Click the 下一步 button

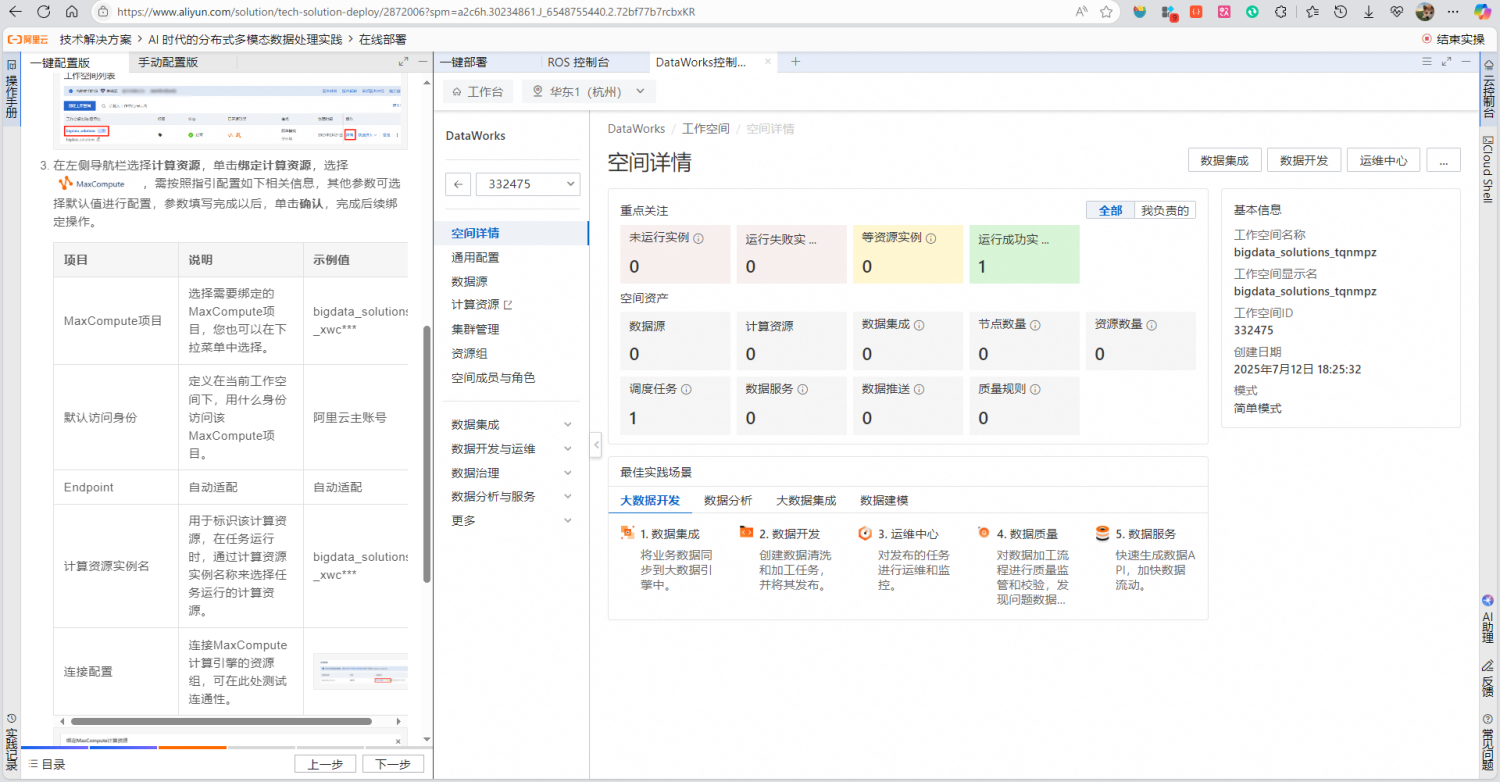point(394,763)
